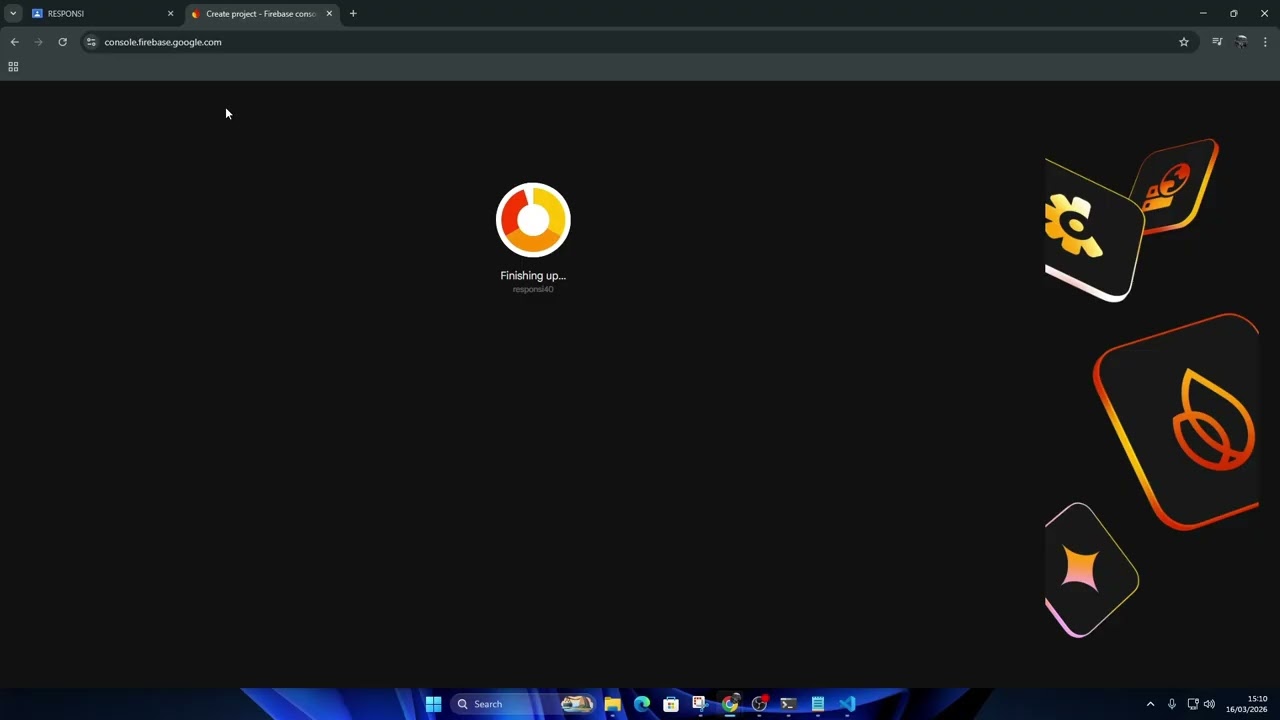The height and width of the screenshot is (720, 1280).
Task: Open the clock and date showing 15:10
Action: 1247,704
